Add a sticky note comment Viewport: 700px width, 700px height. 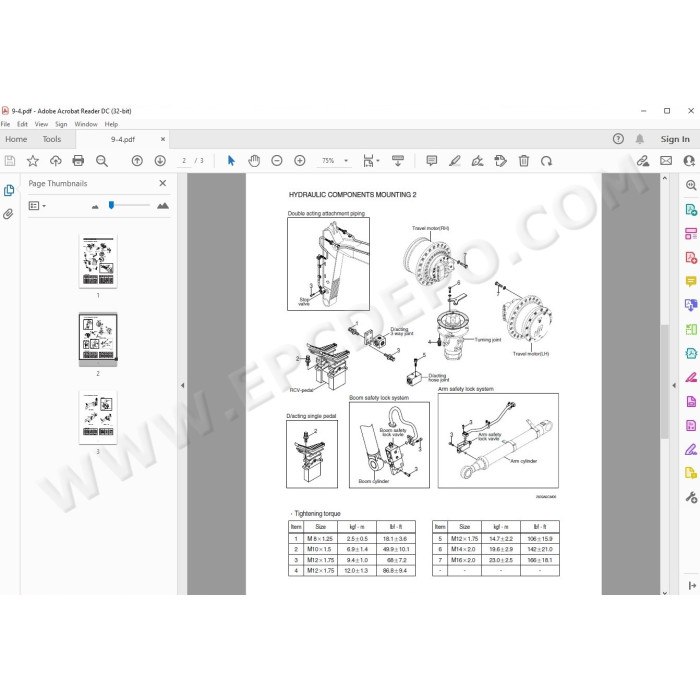[432, 161]
